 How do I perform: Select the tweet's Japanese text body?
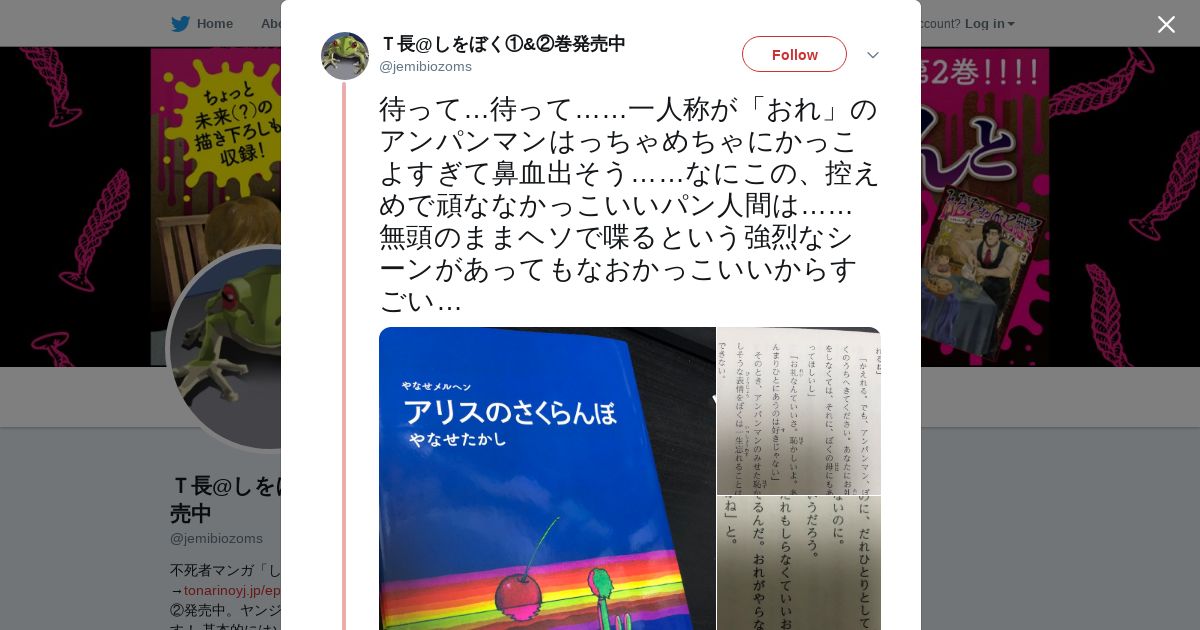point(629,204)
